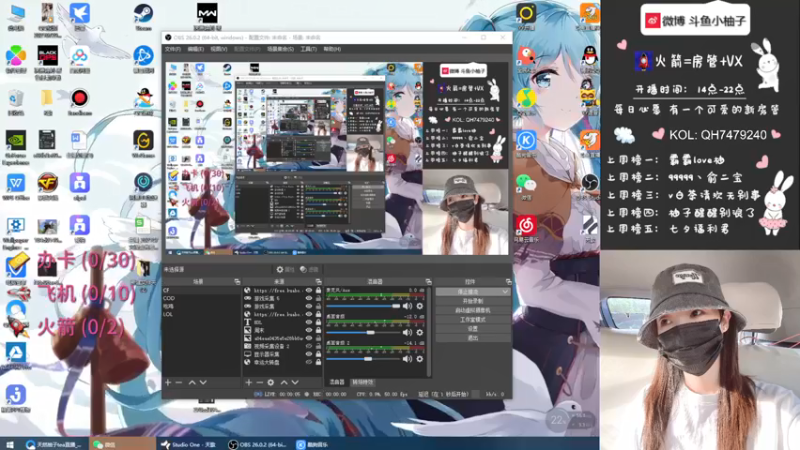Remove selected source with minus icon

tap(259, 382)
